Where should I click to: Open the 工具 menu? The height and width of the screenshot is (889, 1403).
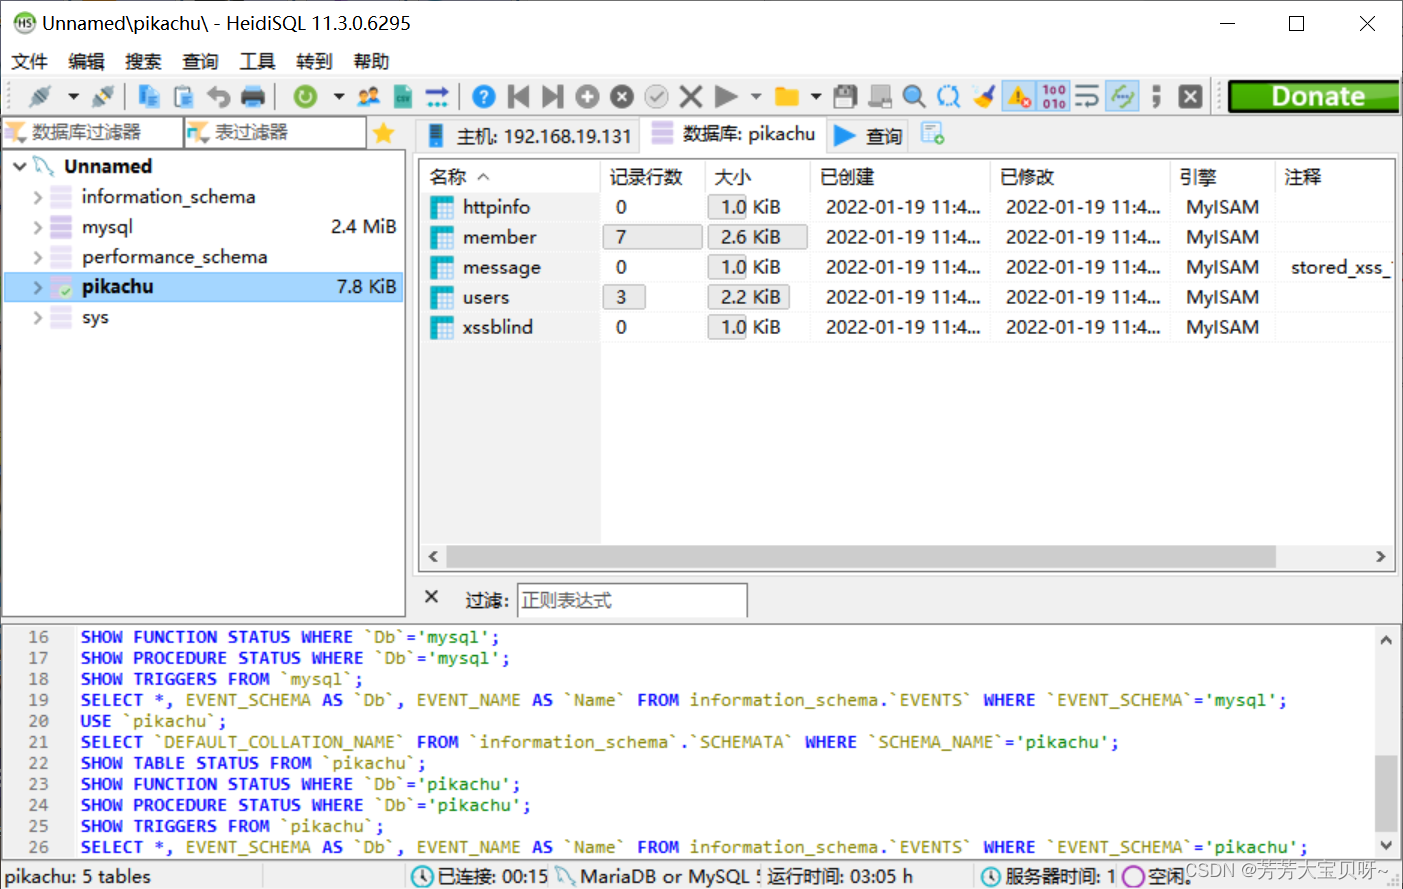coord(257,61)
